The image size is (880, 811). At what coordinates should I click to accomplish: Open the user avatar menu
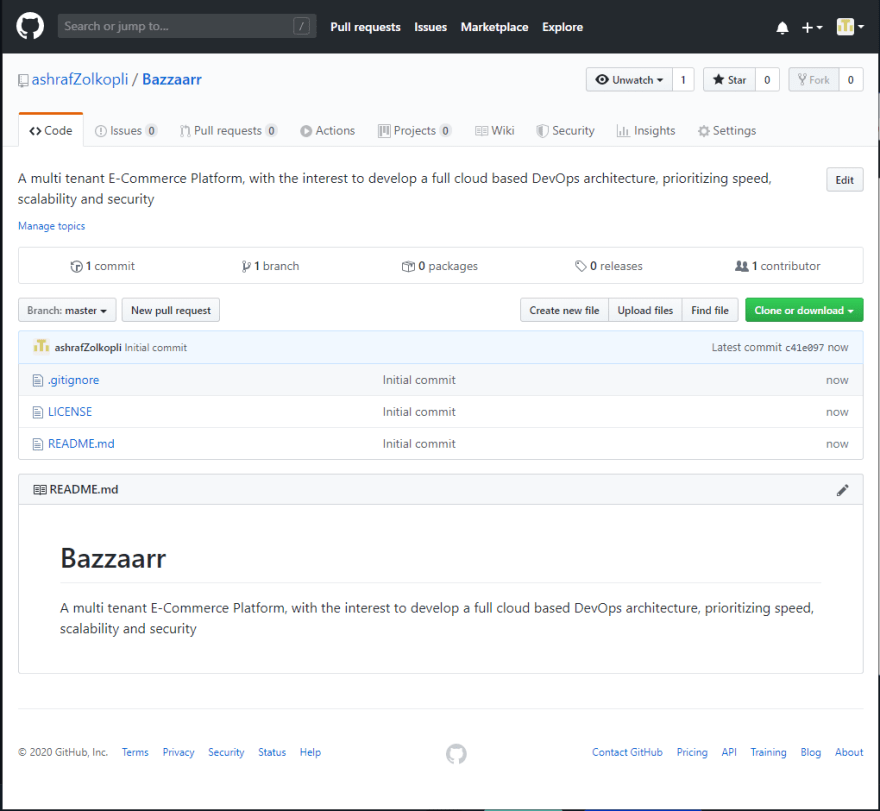coord(850,27)
